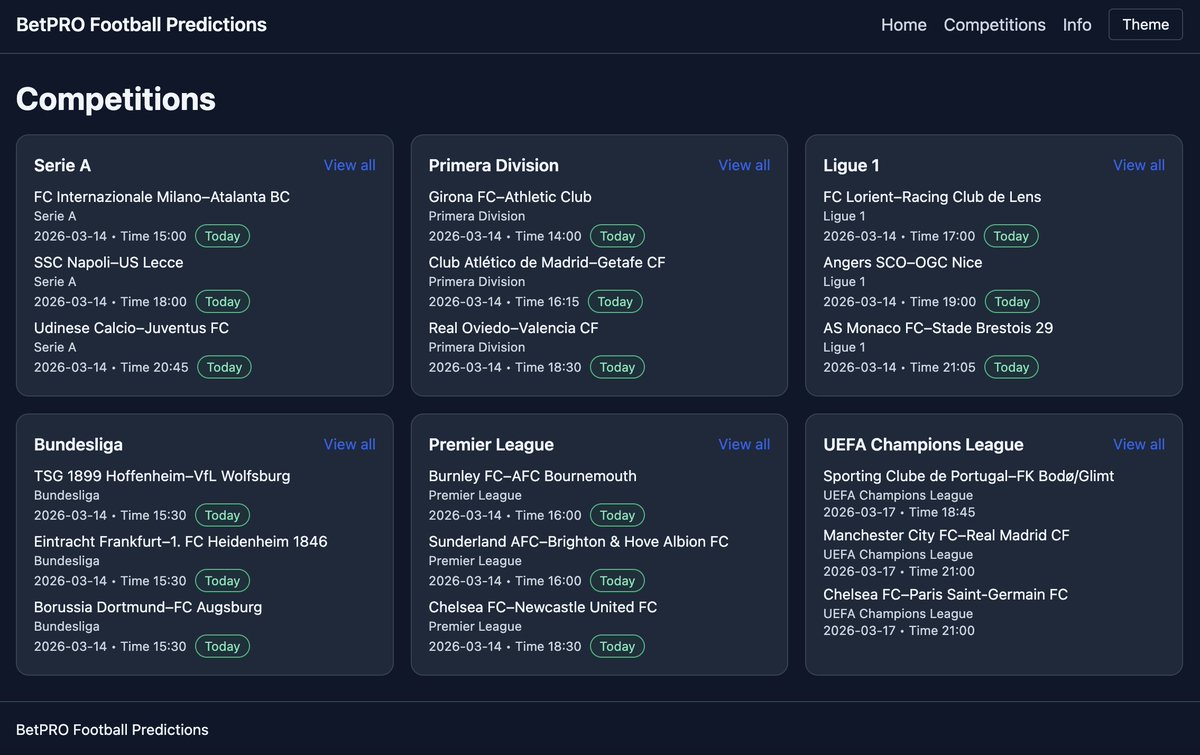Click the time 21:05 for Monaco match
1200x755 pixels.
pyautogui.click(x=957, y=367)
